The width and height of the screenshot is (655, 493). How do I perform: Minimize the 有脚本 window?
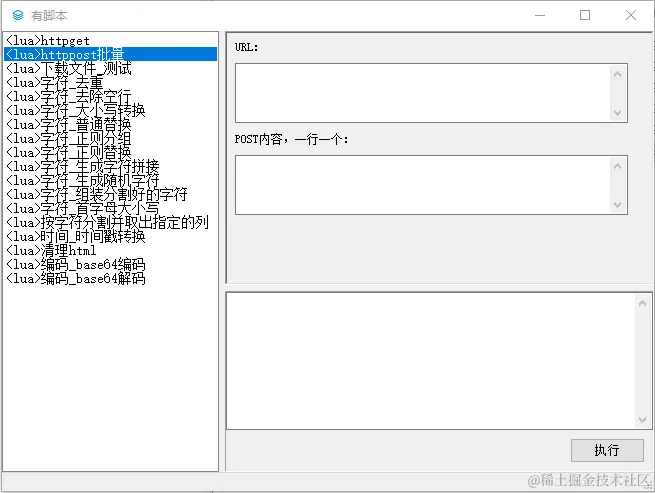[540, 15]
